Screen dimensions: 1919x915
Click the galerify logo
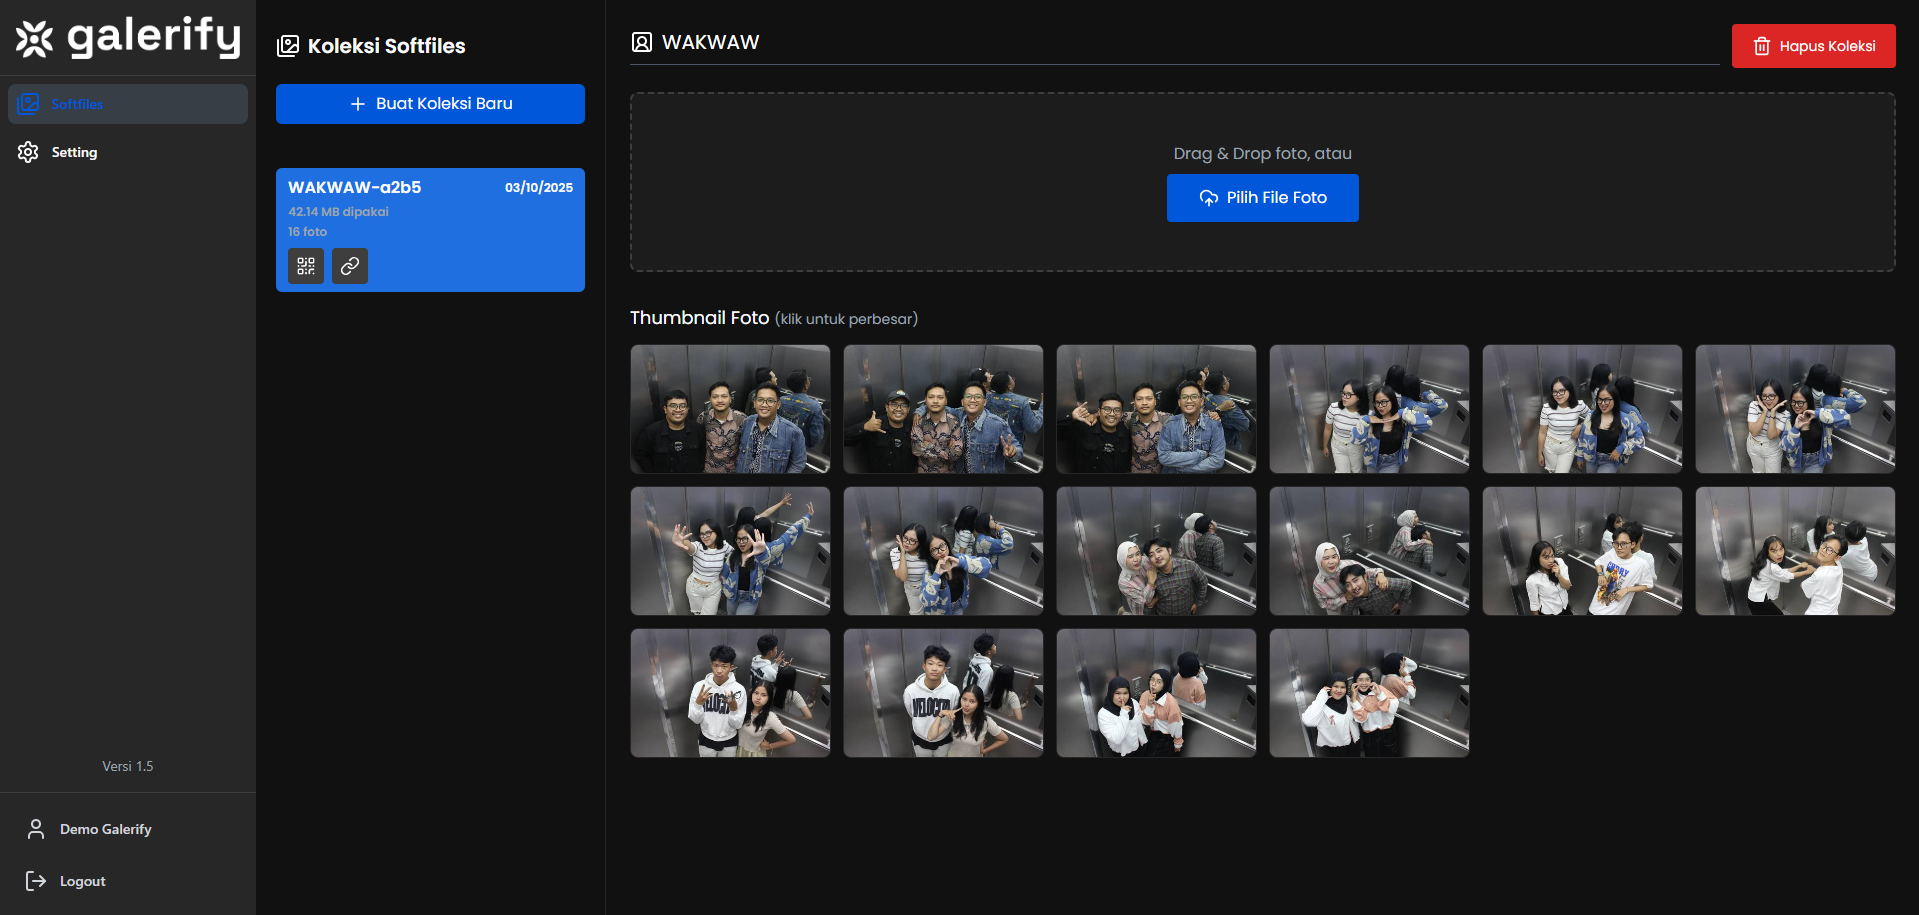point(128,38)
